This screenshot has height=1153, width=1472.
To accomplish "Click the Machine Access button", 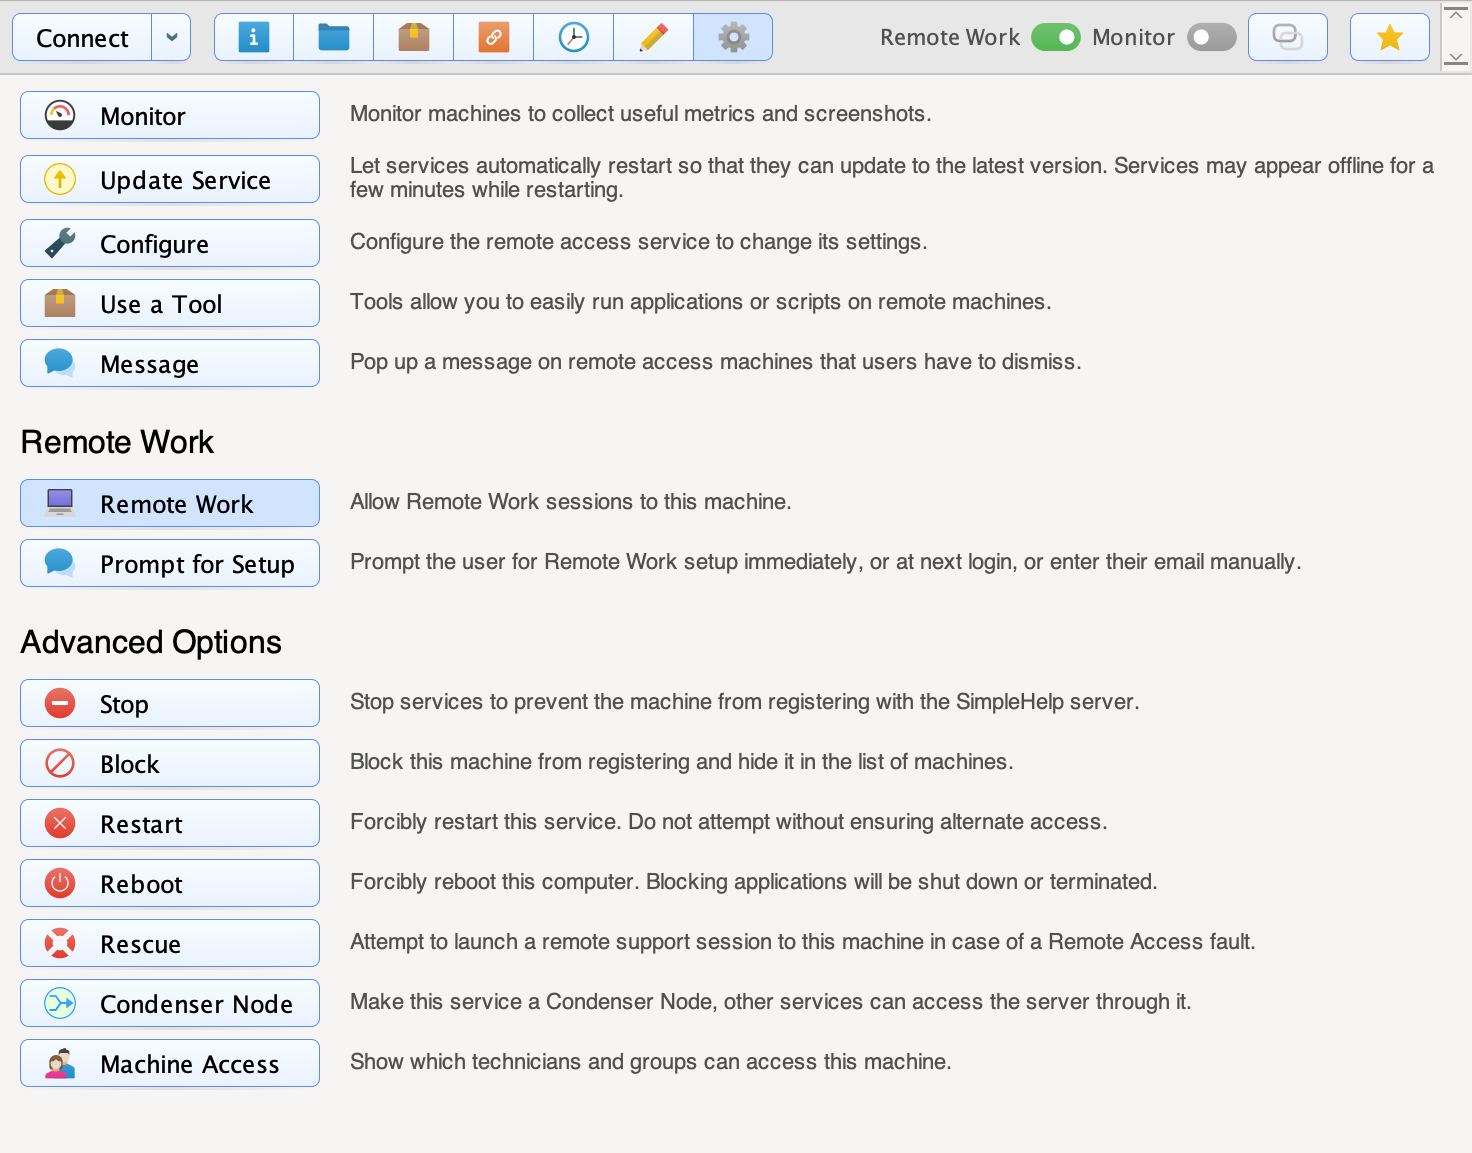I will click(170, 1063).
